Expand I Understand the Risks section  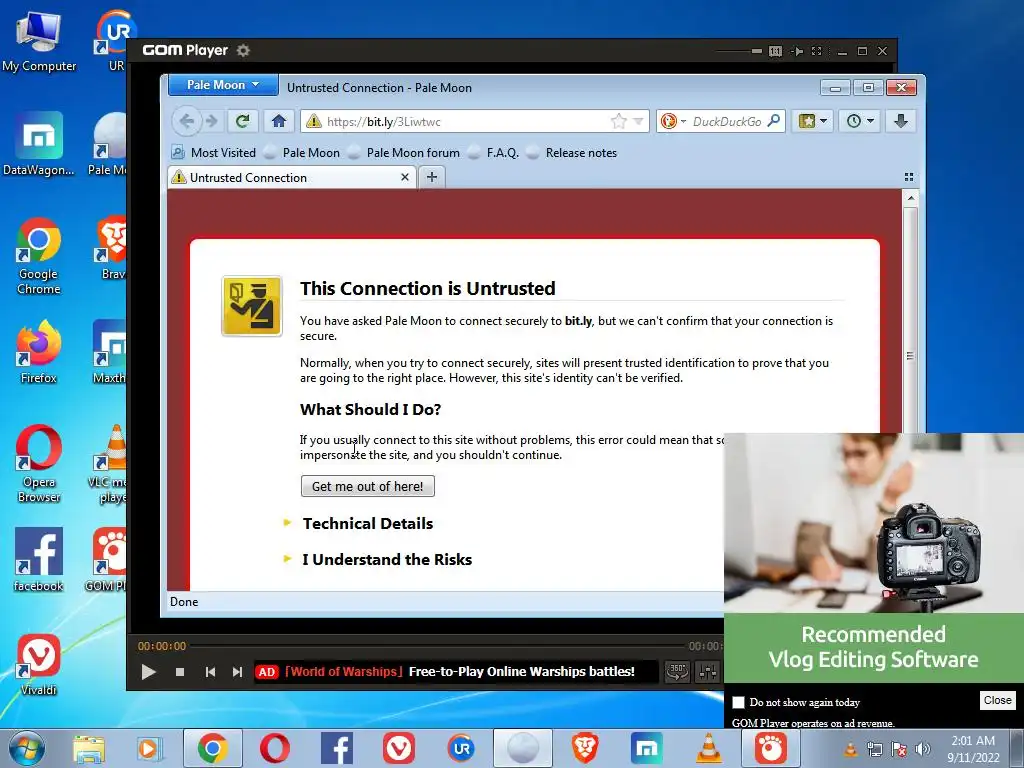tap(387, 560)
